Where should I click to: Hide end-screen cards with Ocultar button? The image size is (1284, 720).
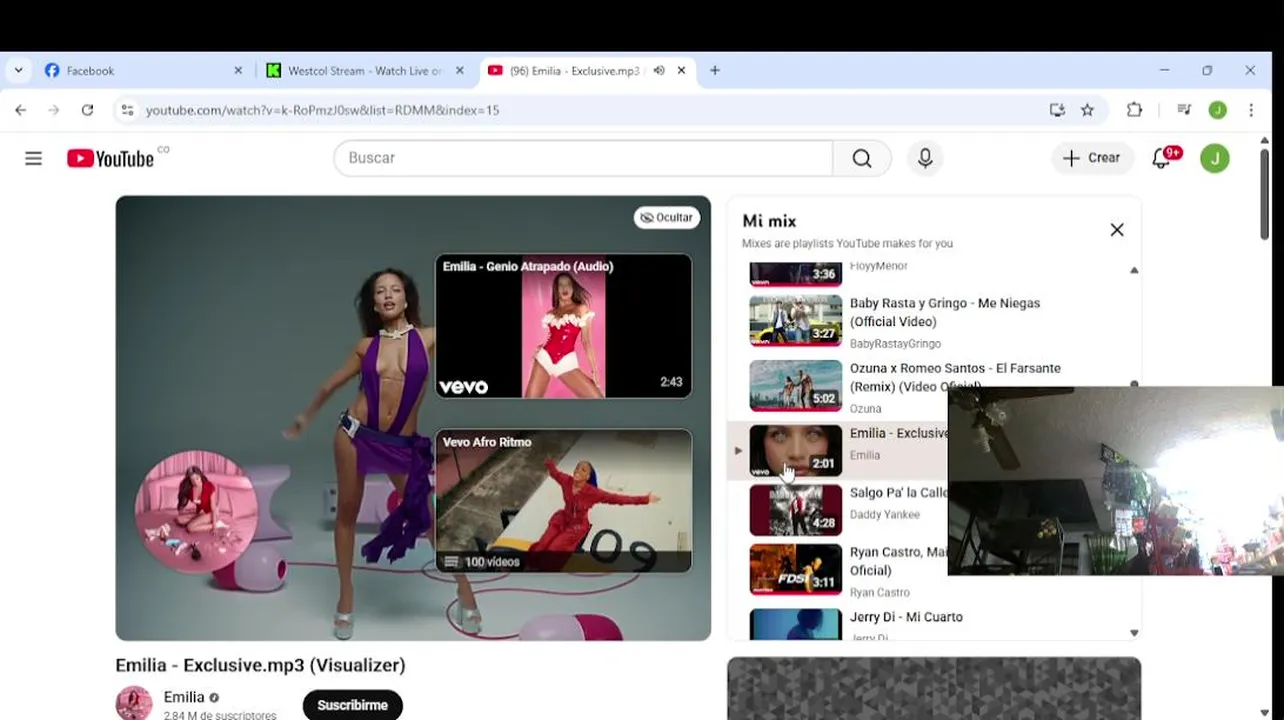[667, 217]
